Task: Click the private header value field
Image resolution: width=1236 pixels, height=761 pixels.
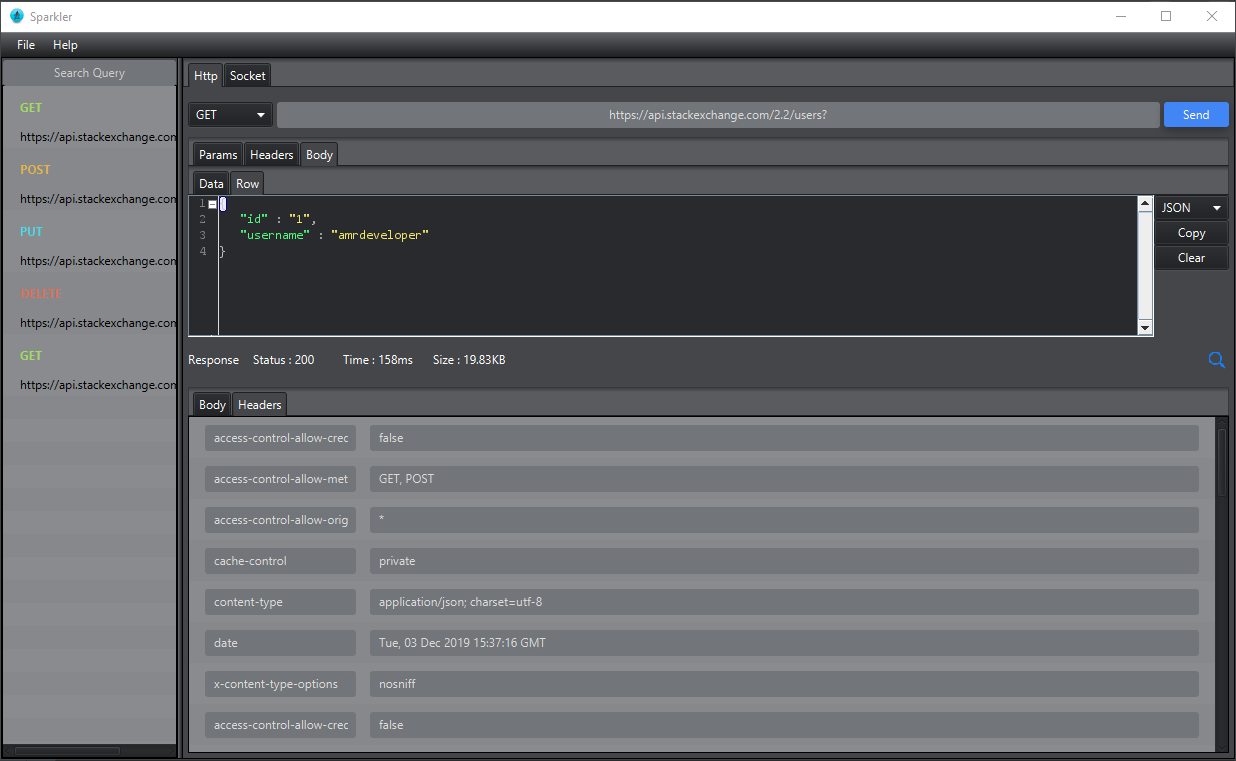Action: pyautogui.click(x=784, y=561)
